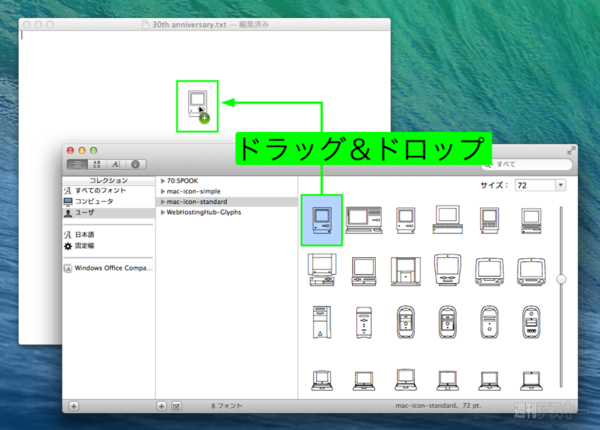Click the document icon in TextEdit title bar

point(145,24)
